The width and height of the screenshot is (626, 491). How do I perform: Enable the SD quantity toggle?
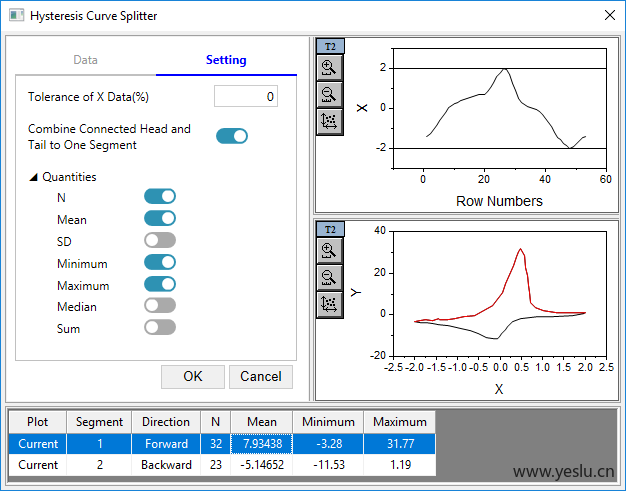point(160,240)
